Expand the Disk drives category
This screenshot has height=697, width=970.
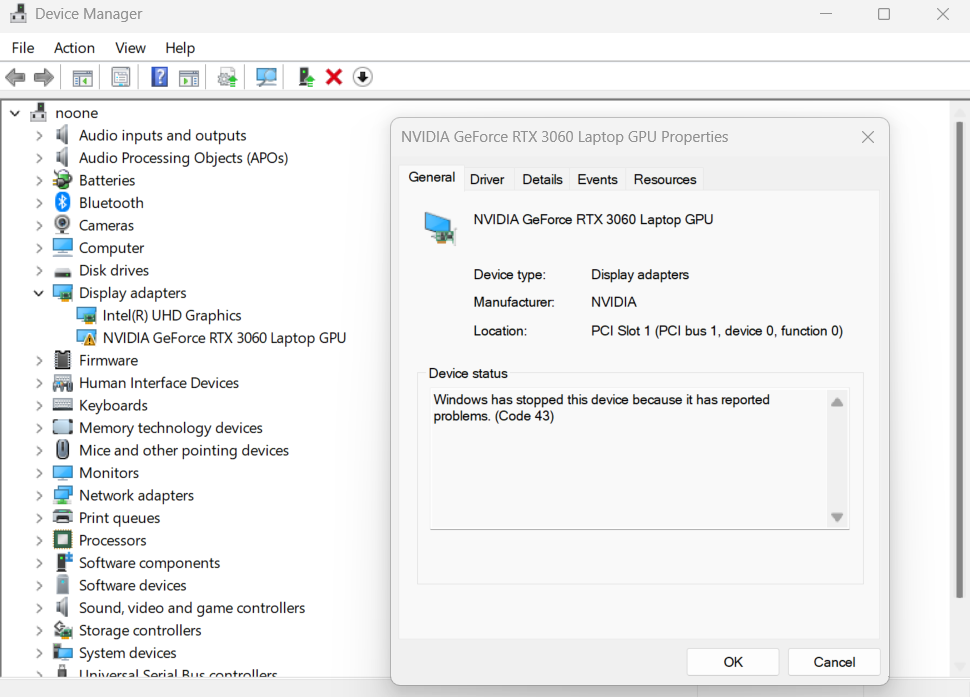[x=39, y=270]
